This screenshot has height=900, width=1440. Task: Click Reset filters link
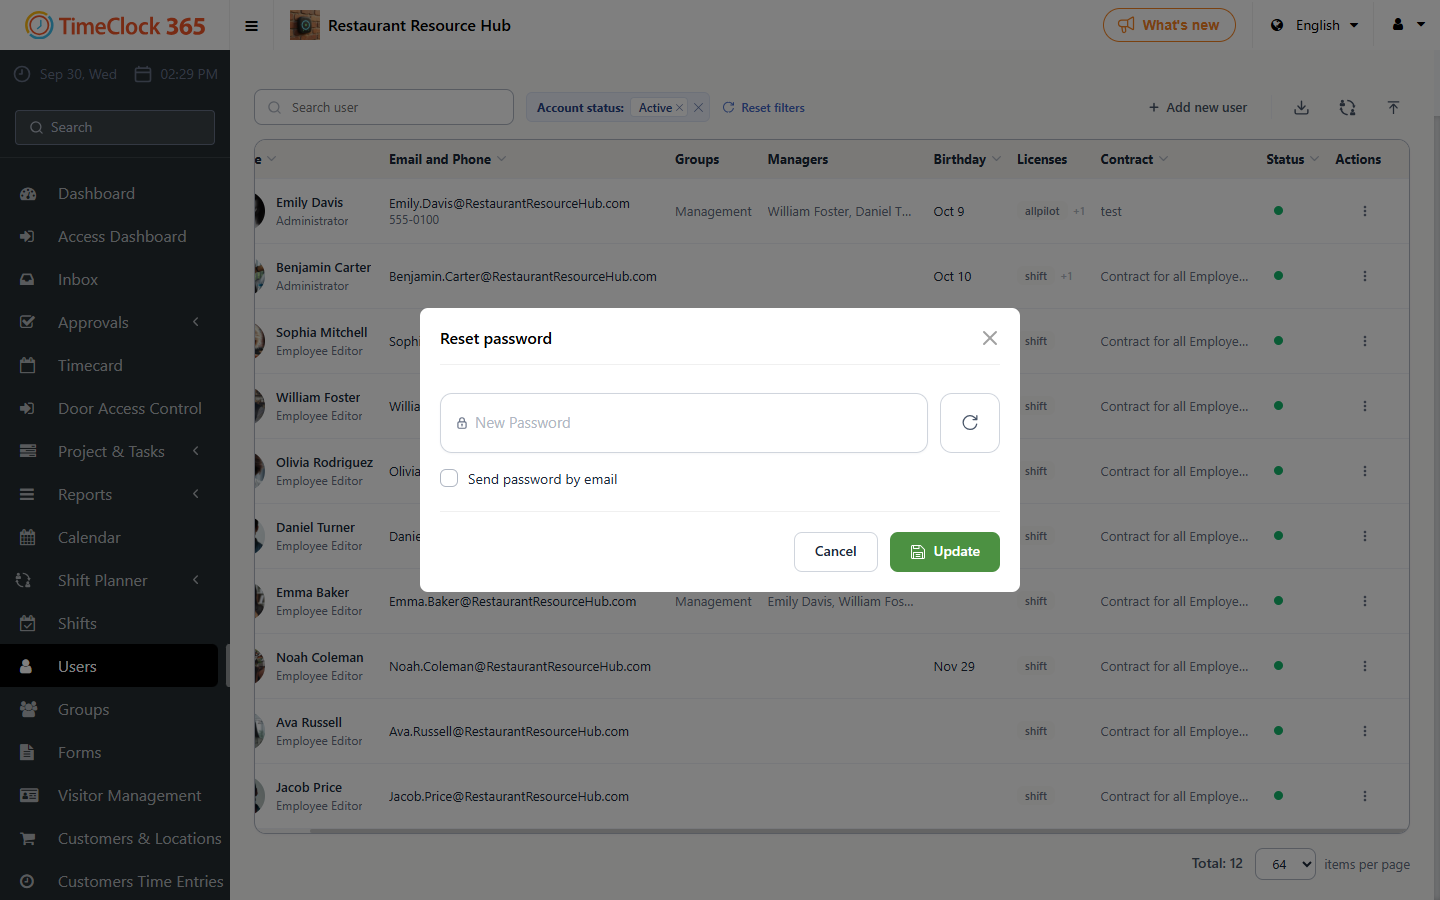[764, 108]
